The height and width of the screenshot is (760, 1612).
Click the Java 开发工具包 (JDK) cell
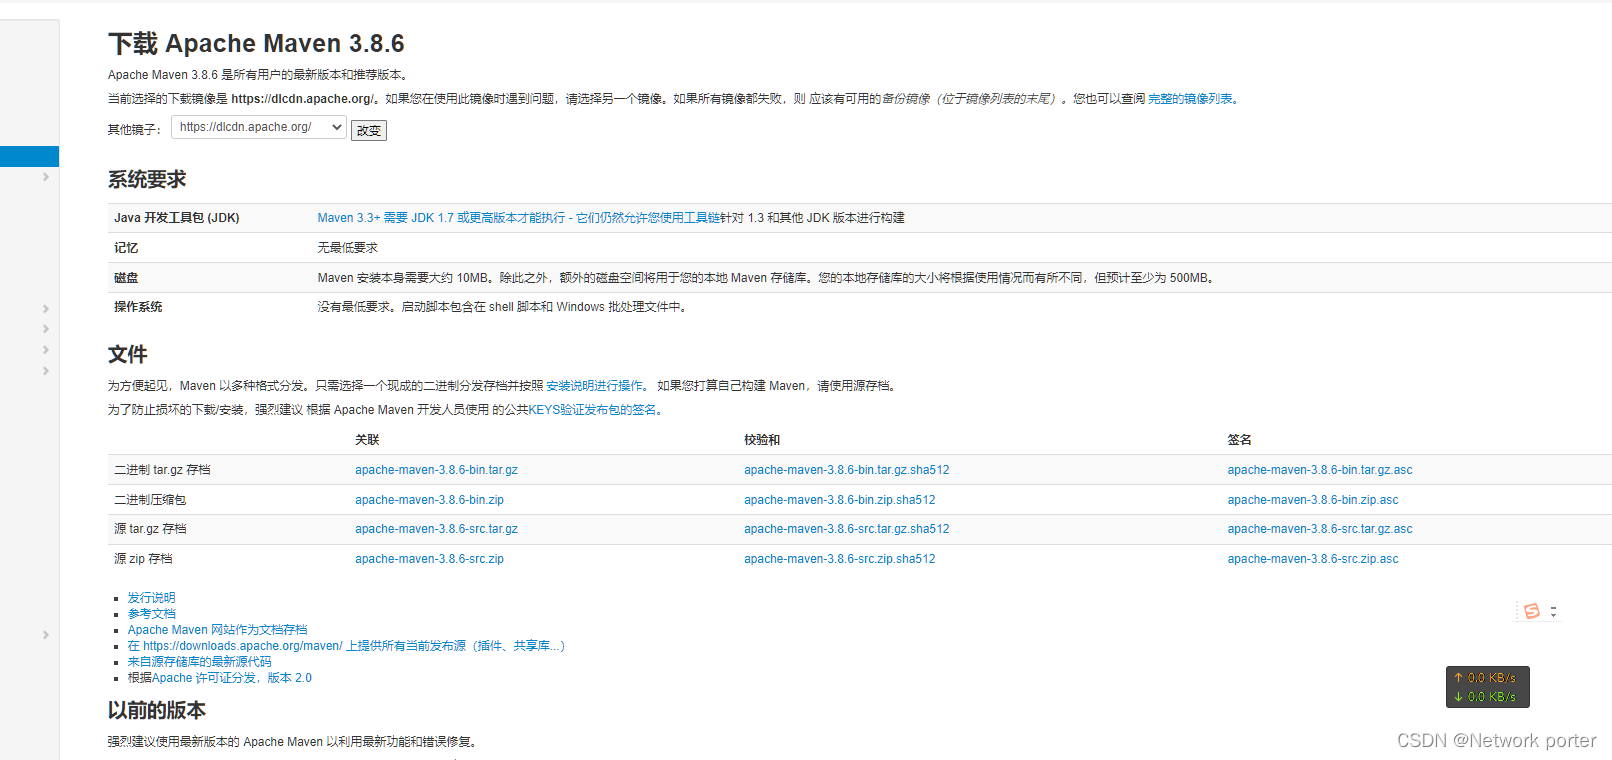pos(177,218)
